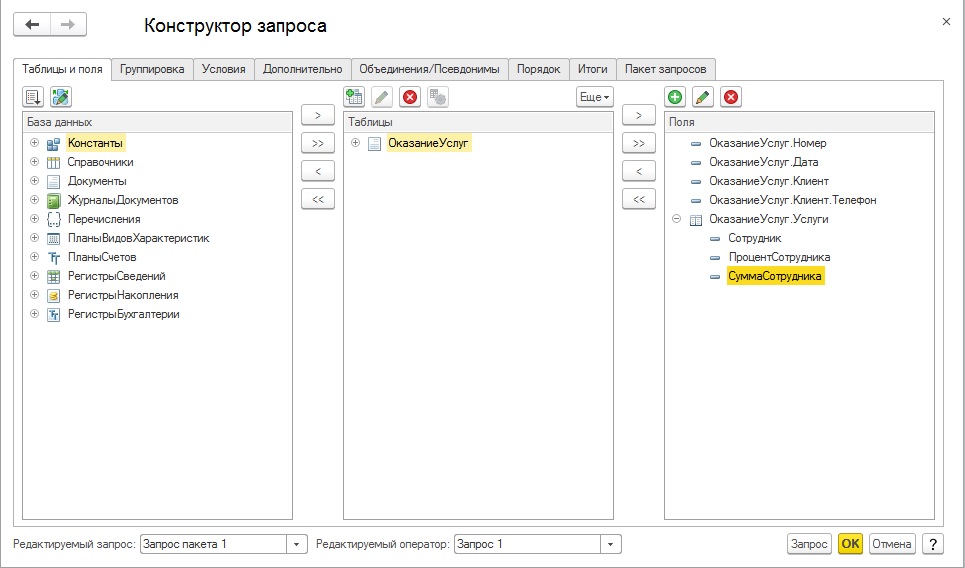Open the Еще dropdown menu
The height and width of the screenshot is (568, 965).
click(595, 97)
